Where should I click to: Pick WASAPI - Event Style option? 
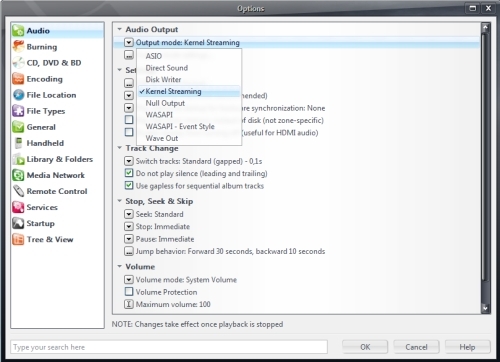(x=189, y=126)
